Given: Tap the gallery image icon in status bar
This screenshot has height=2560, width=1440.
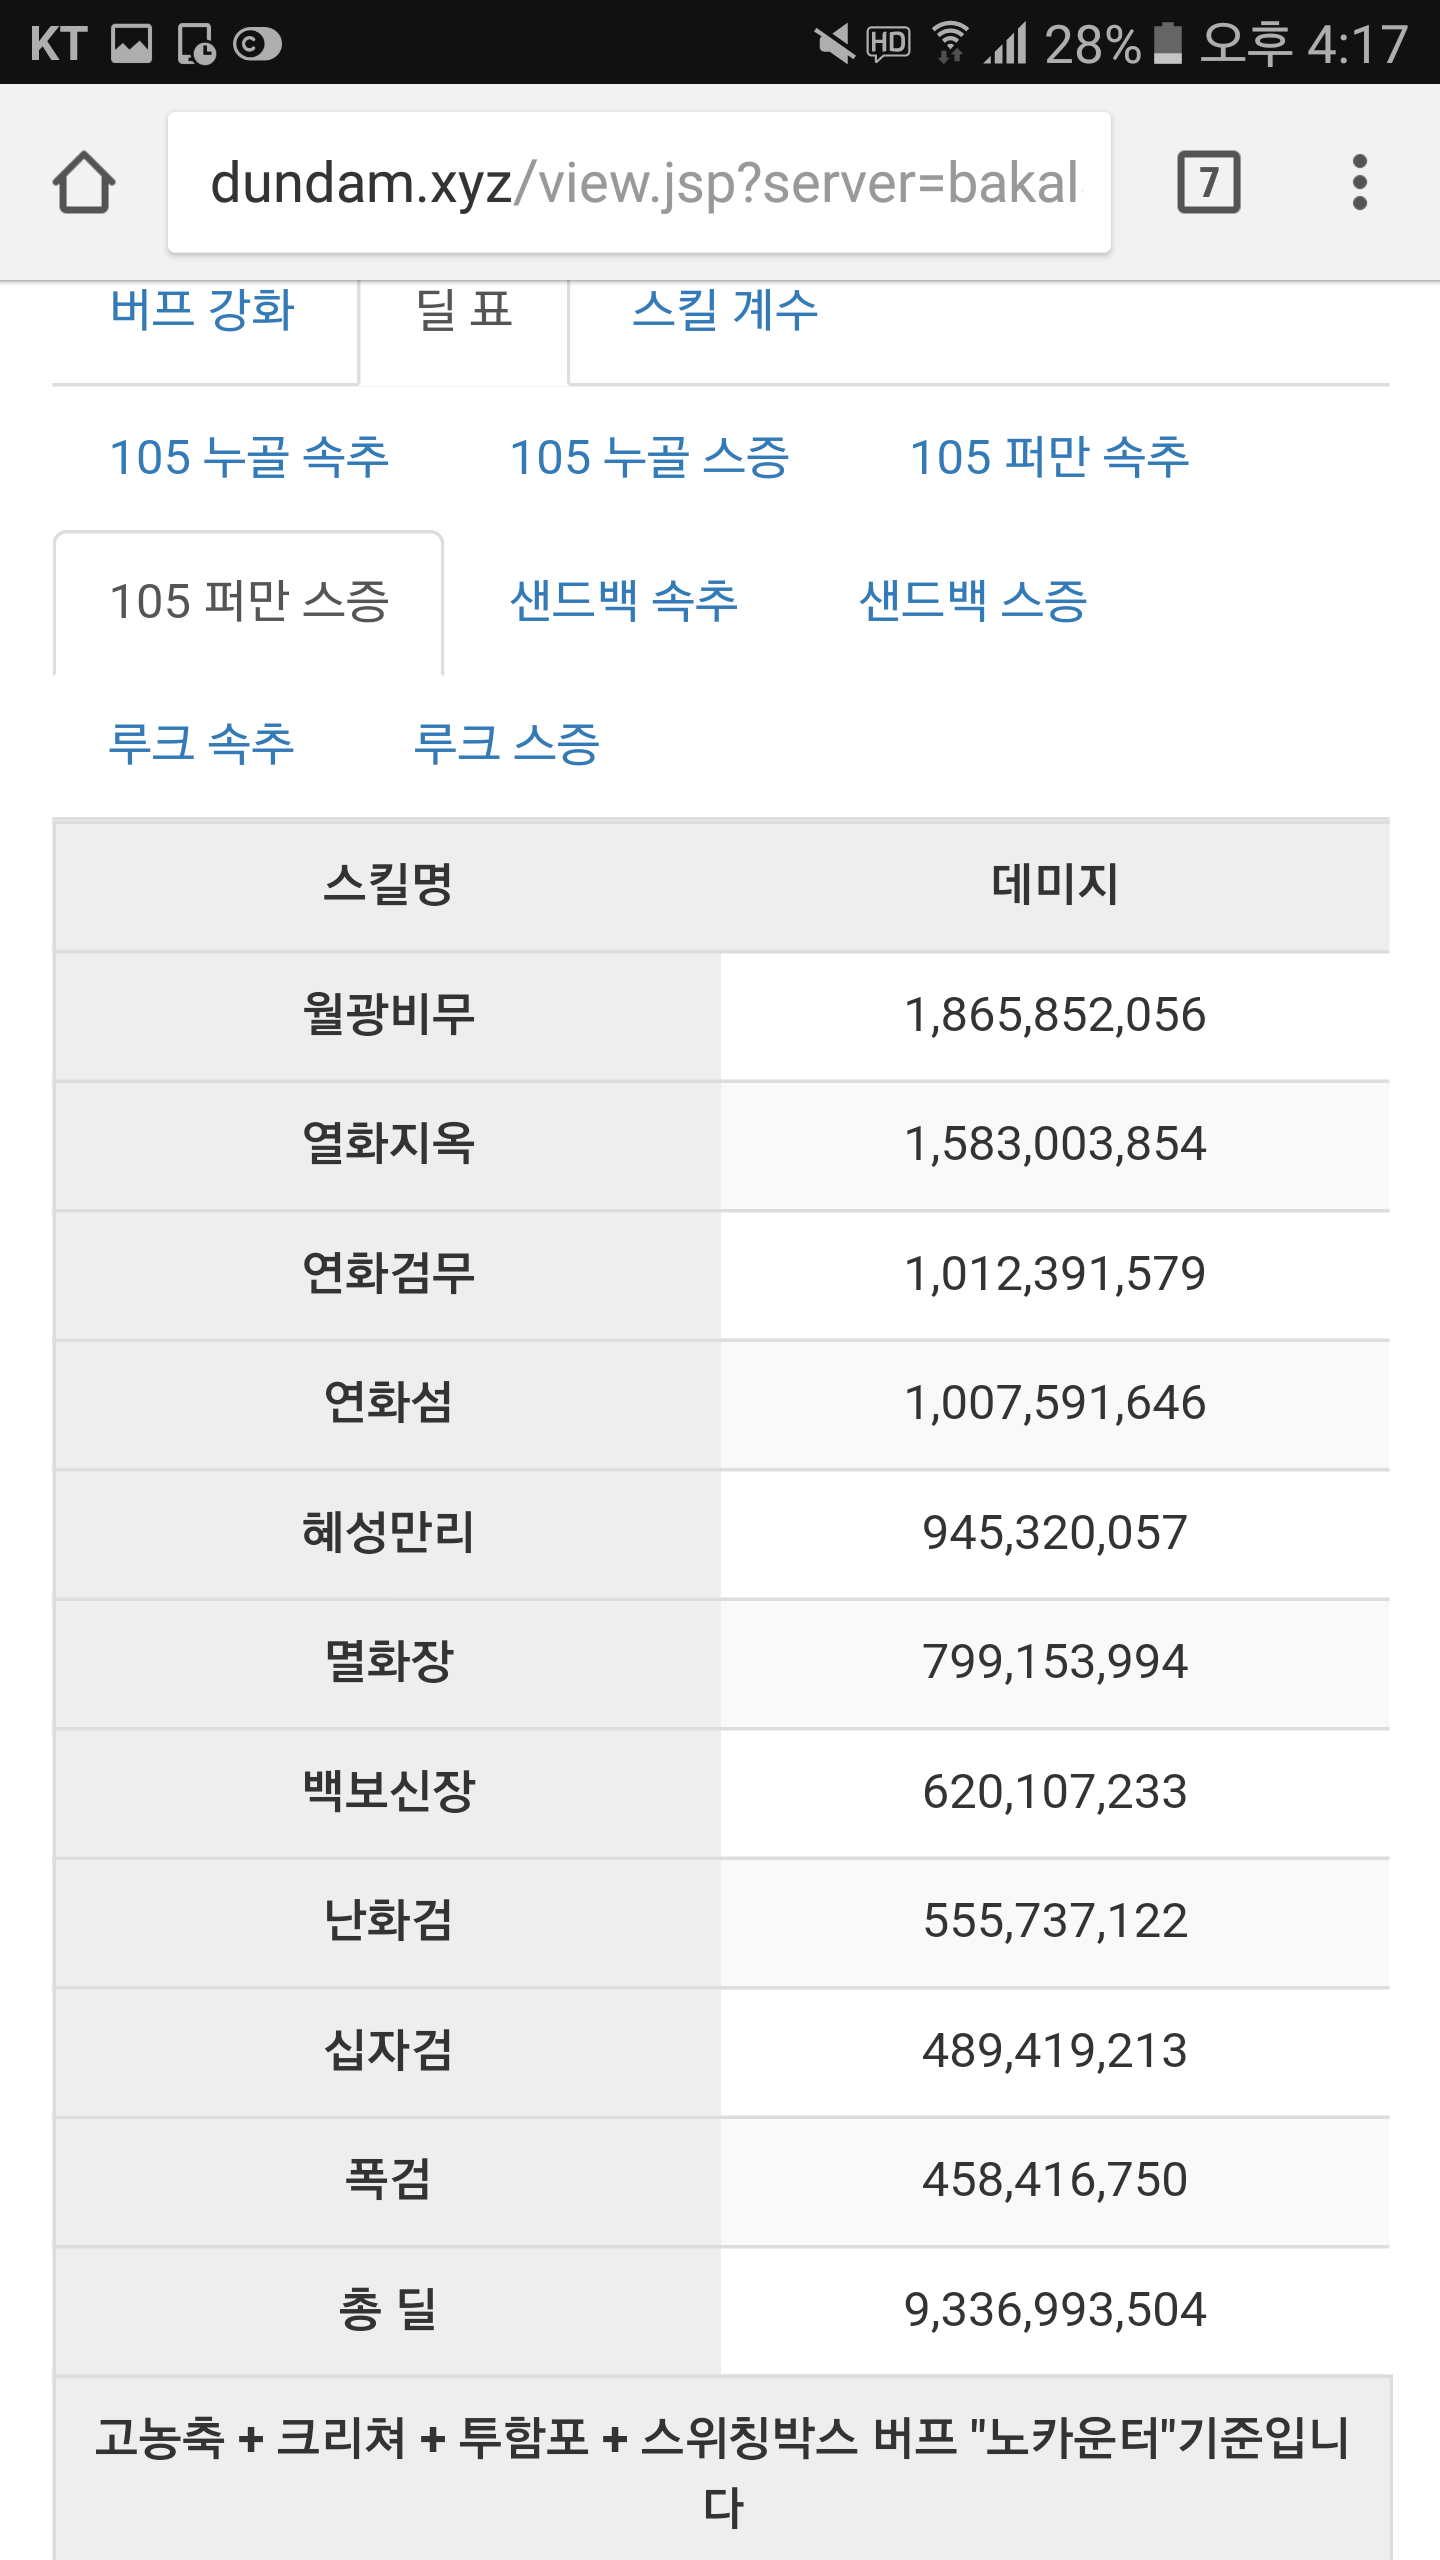Looking at the screenshot, I should pyautogui.click(x=131, y=44).
